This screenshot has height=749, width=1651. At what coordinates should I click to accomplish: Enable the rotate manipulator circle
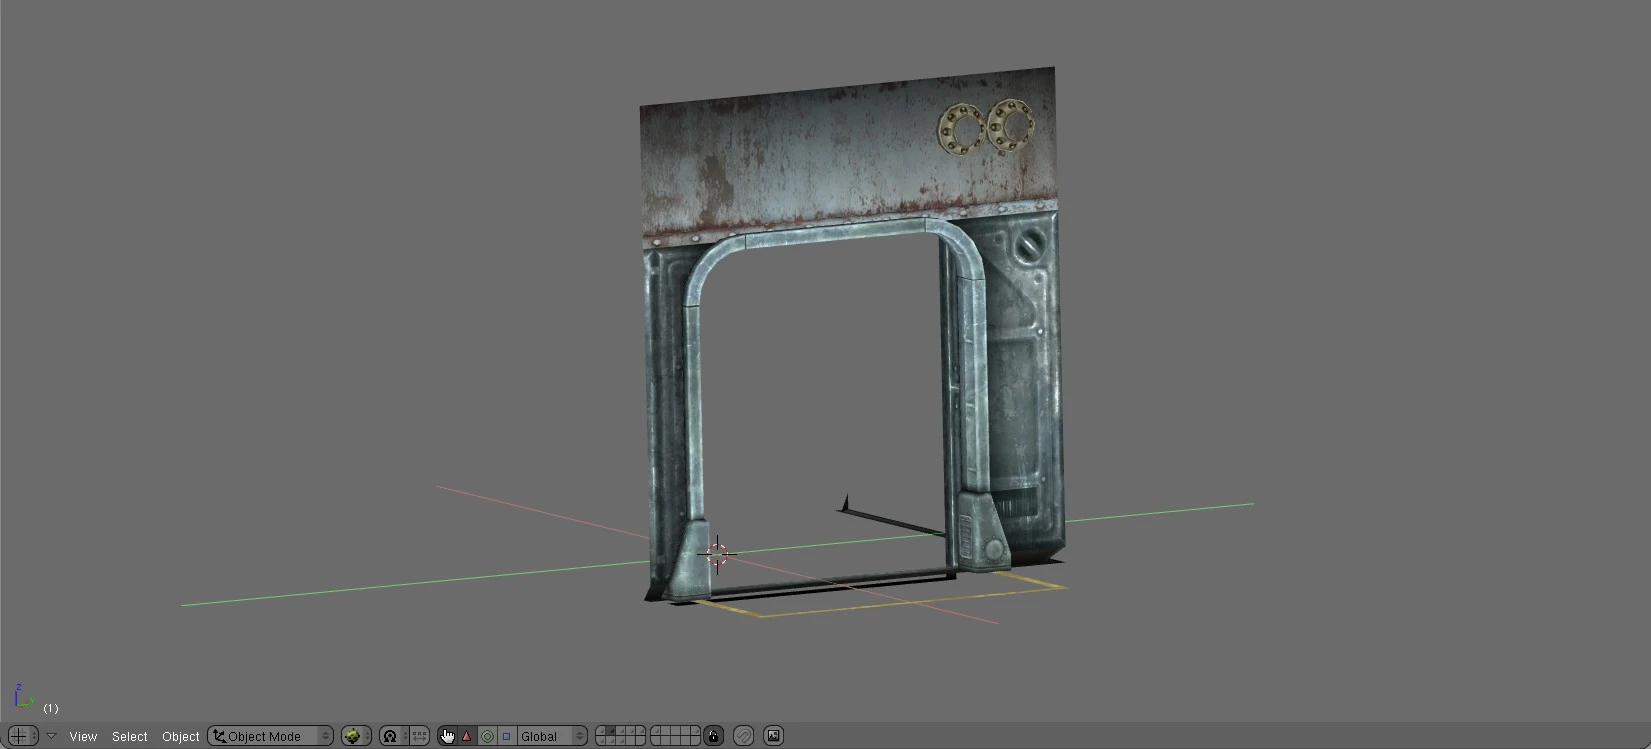(487, 736)
